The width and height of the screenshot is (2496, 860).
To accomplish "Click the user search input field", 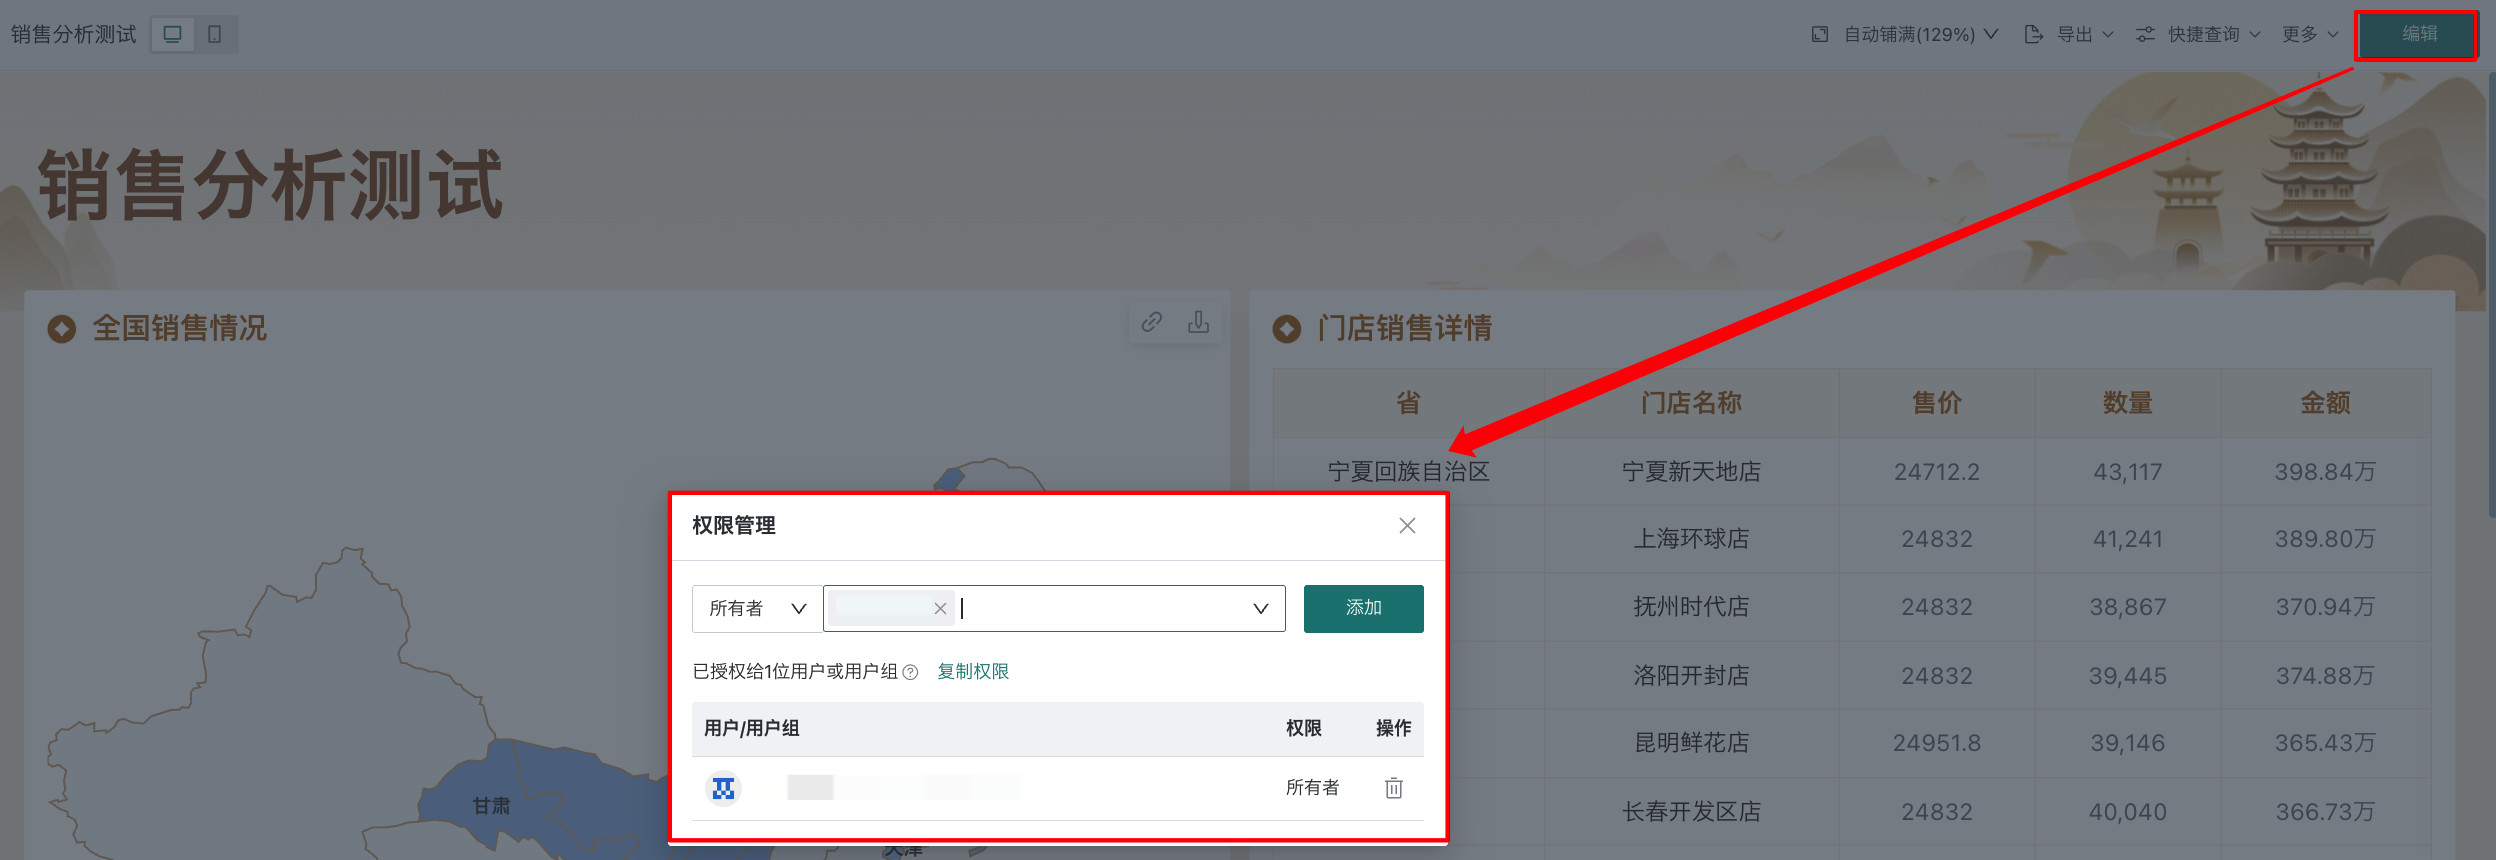I will [1100, 608].
